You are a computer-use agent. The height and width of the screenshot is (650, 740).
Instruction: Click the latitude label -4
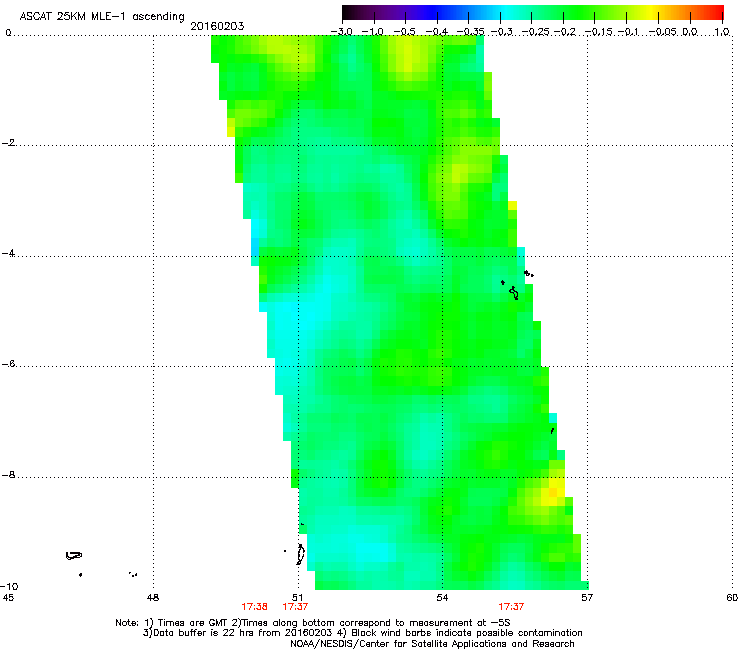(9, 253)
